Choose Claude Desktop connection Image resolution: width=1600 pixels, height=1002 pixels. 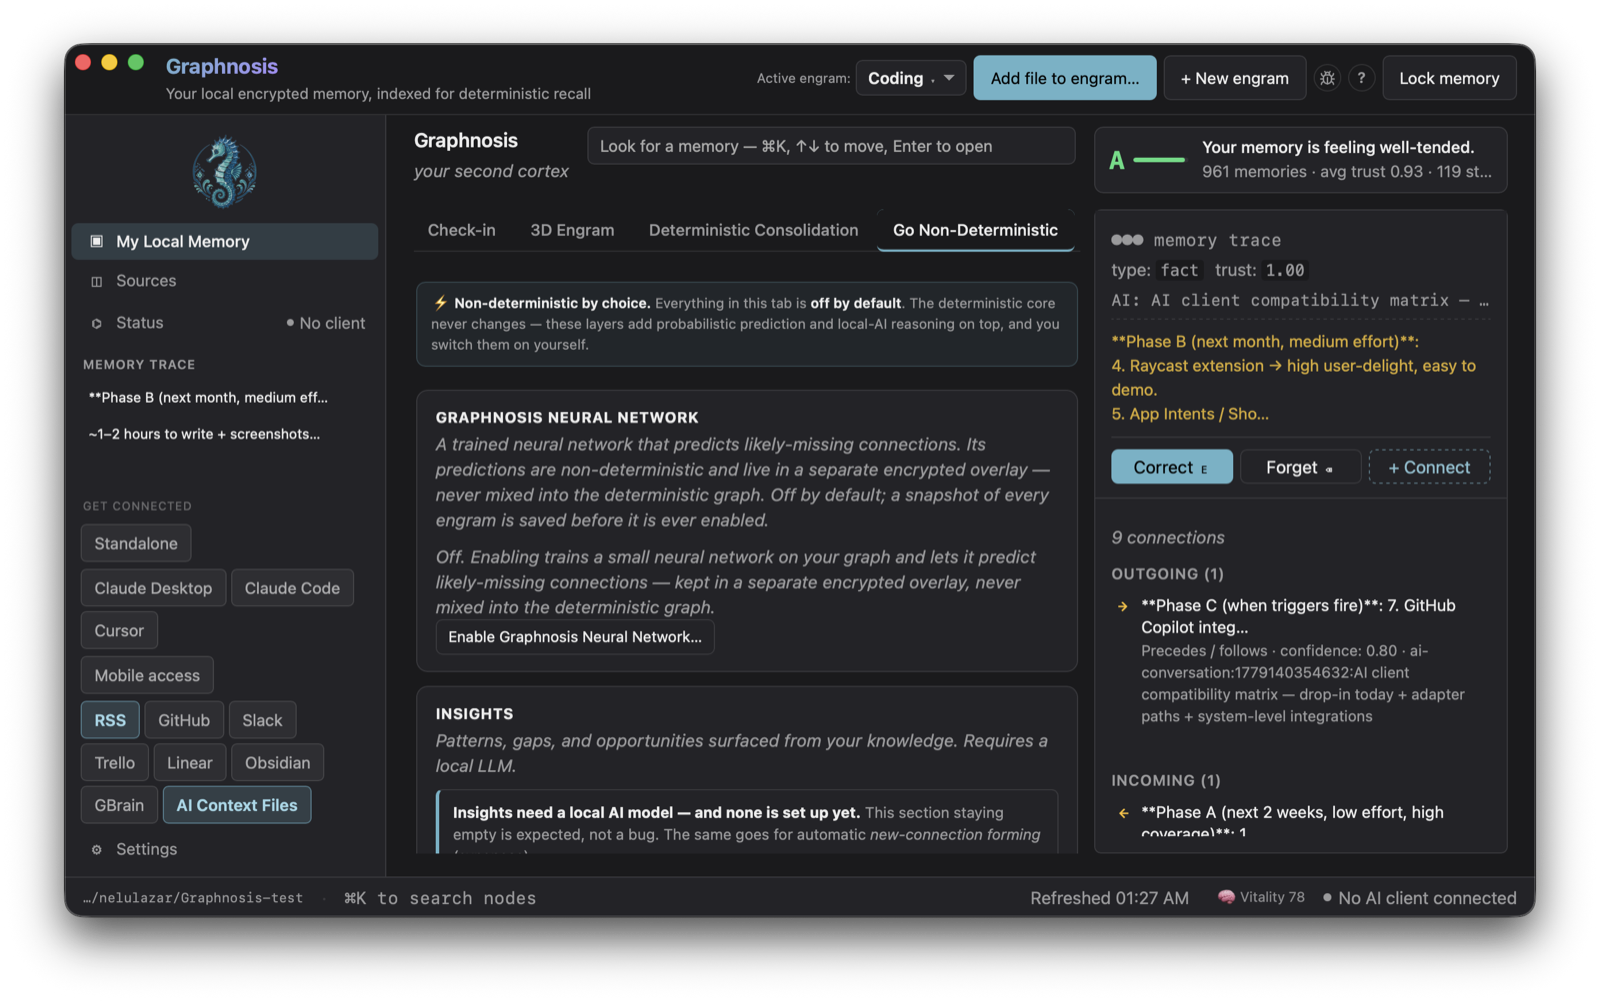(153, 588)
